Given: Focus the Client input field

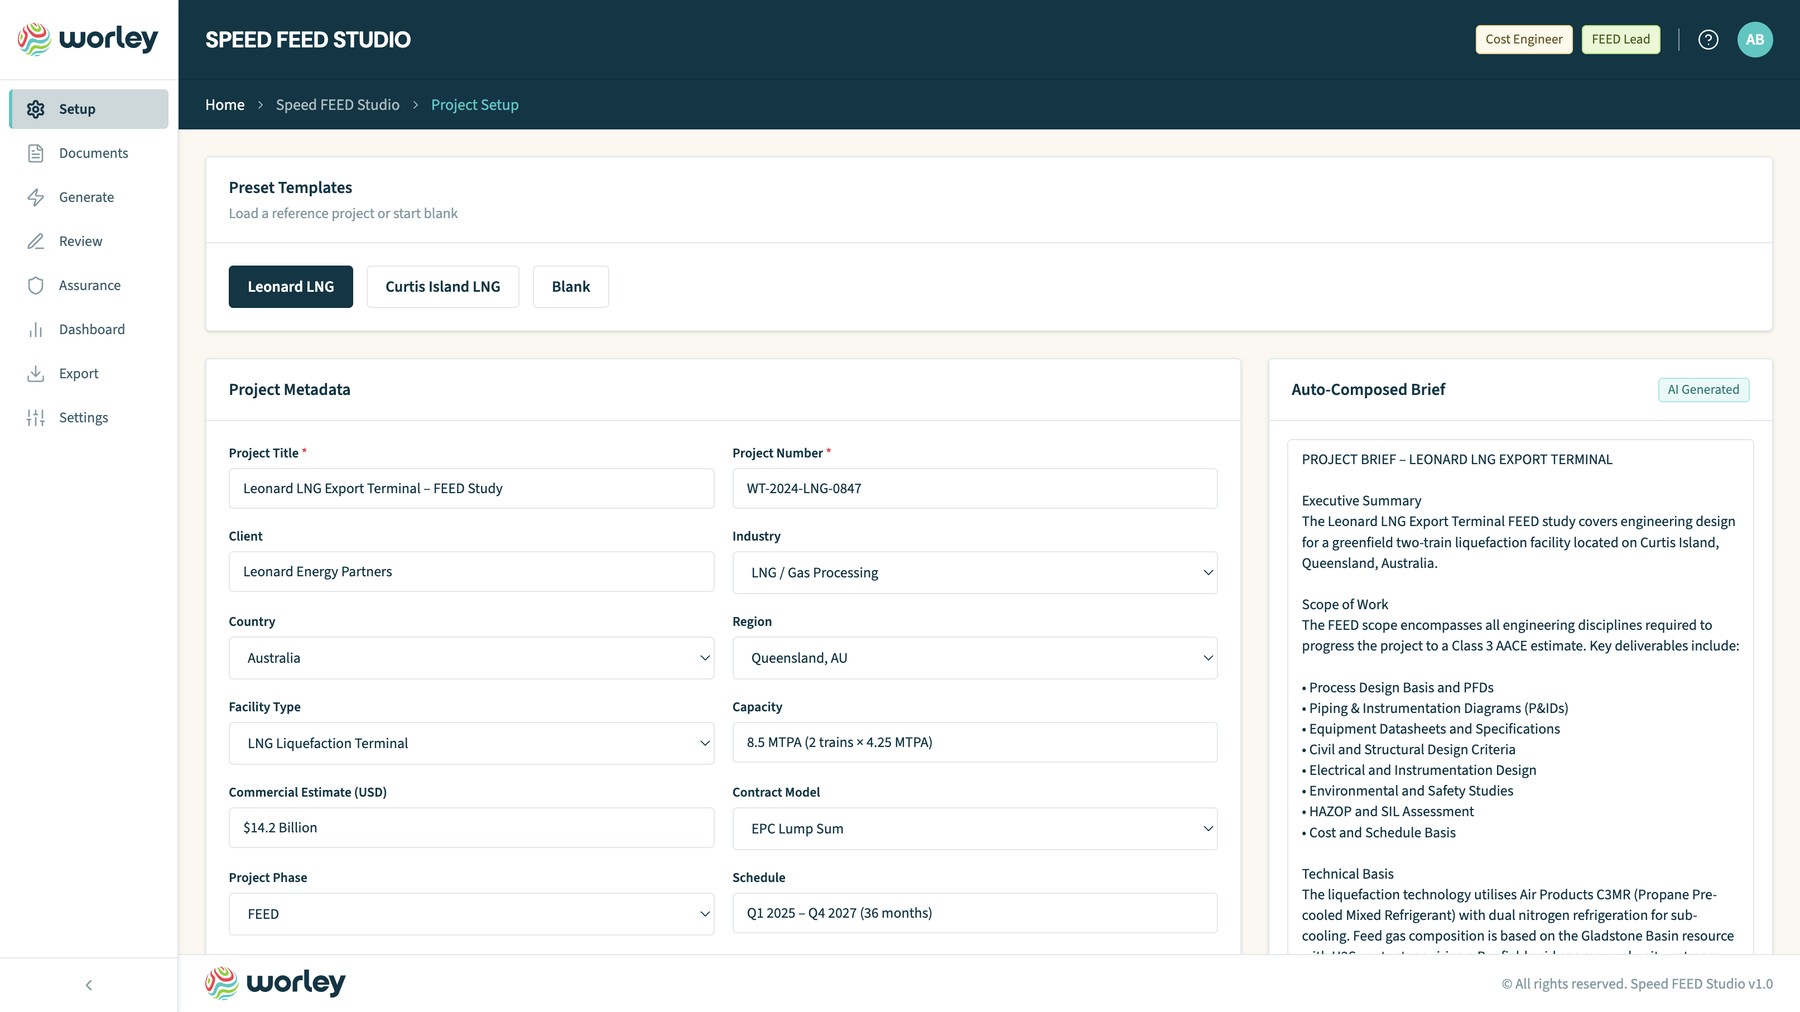Looking at the screenshot, I should 471,571.
